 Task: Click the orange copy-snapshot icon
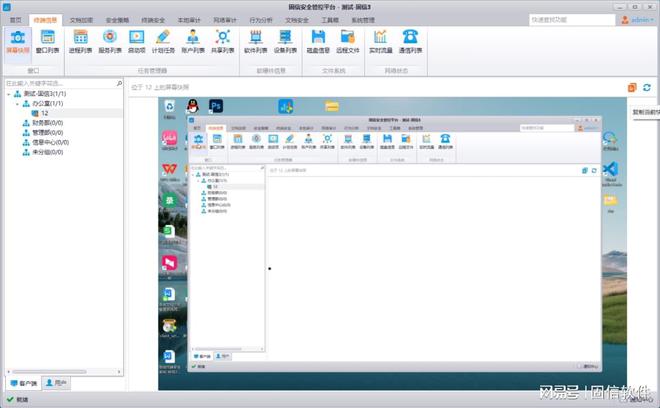632,88
